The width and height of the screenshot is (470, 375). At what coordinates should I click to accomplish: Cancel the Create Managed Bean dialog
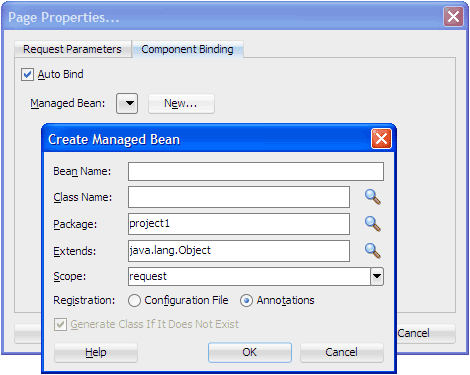[x=342, y=352]
